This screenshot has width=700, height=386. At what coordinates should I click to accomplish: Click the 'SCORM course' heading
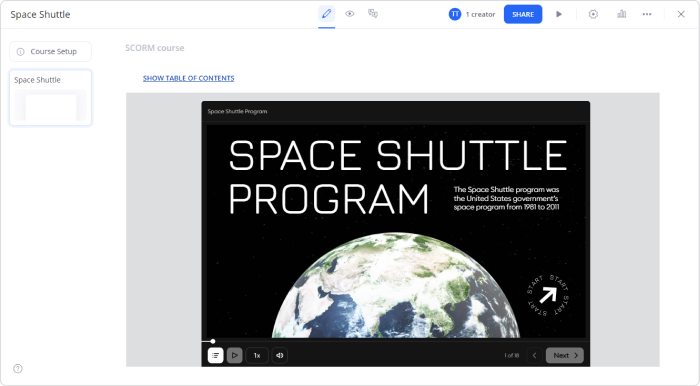point(154,48)
